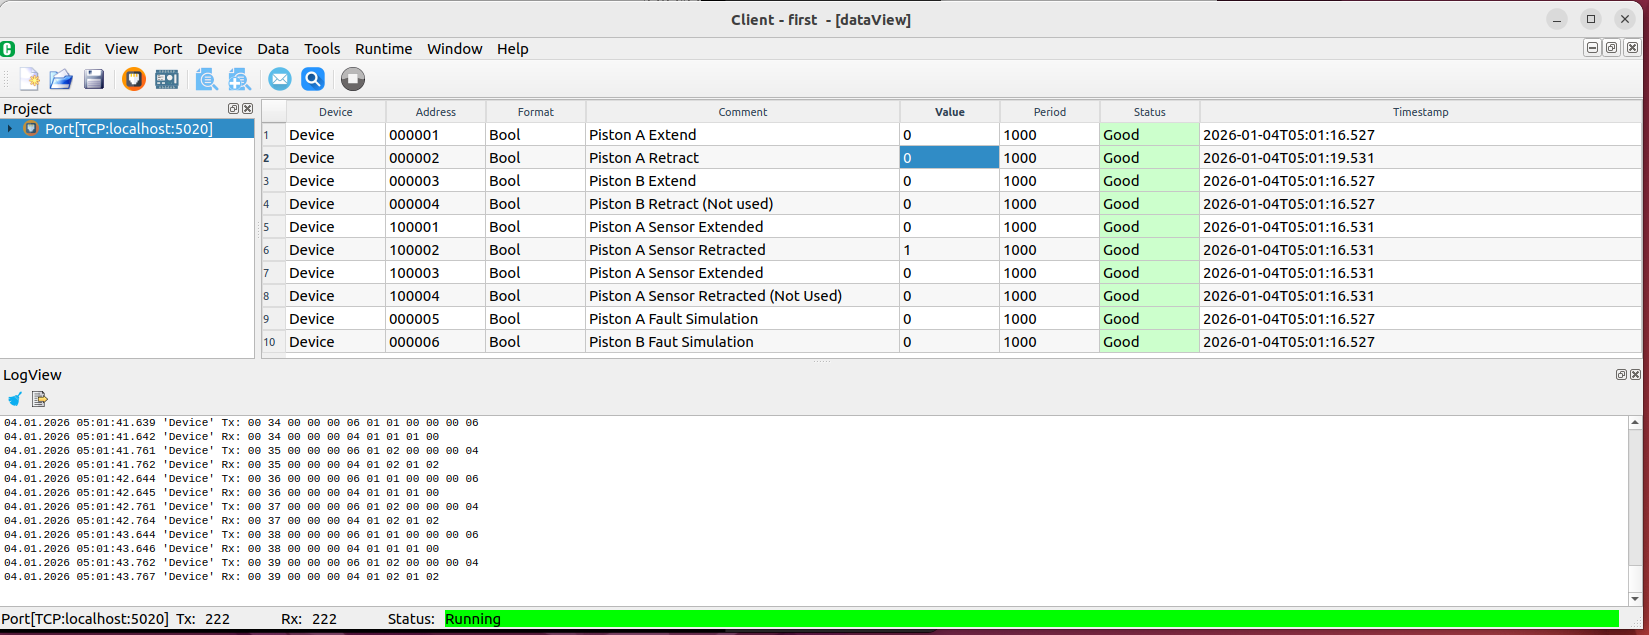Click the 'Piston A Extend' comment cell
The image size is (1649, 635).
743,135
